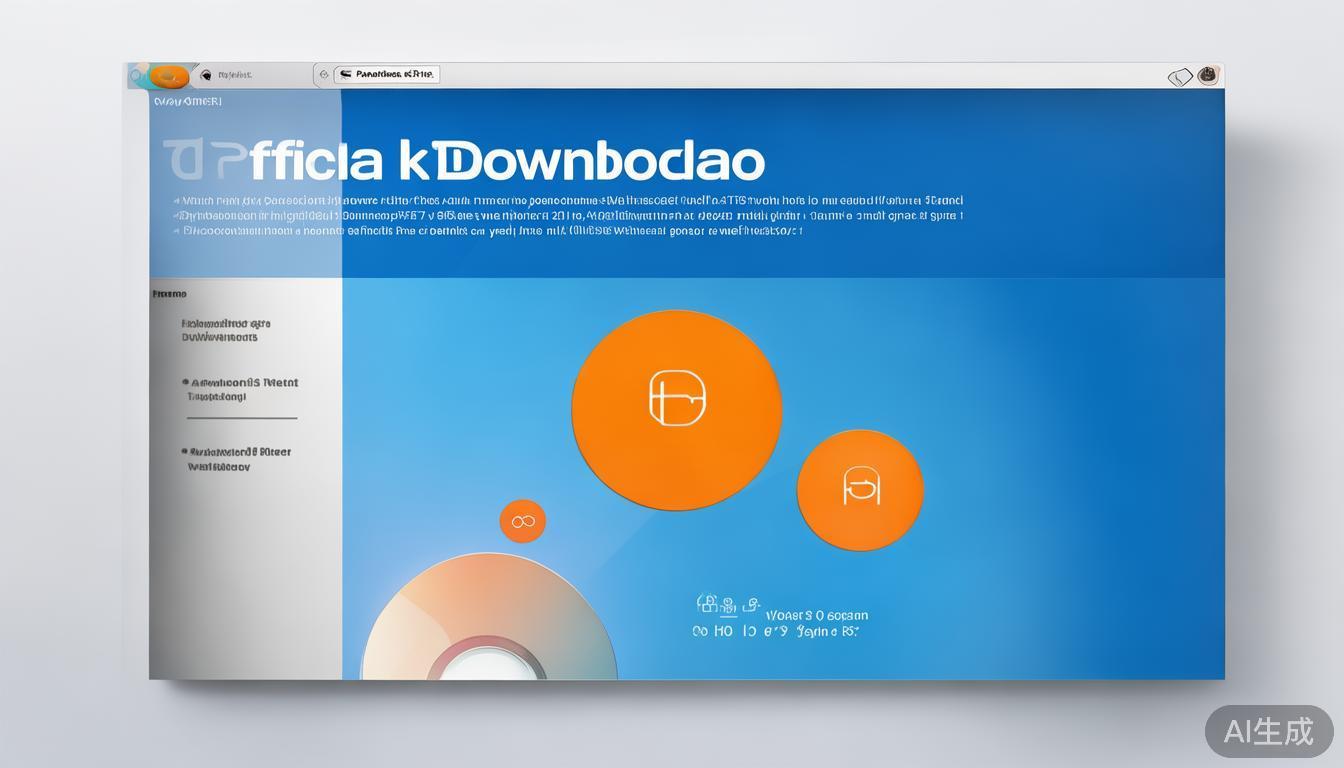Select the third bulleted sidebar item
Screen dimensions: 1344x768
[x=236, y=458]
